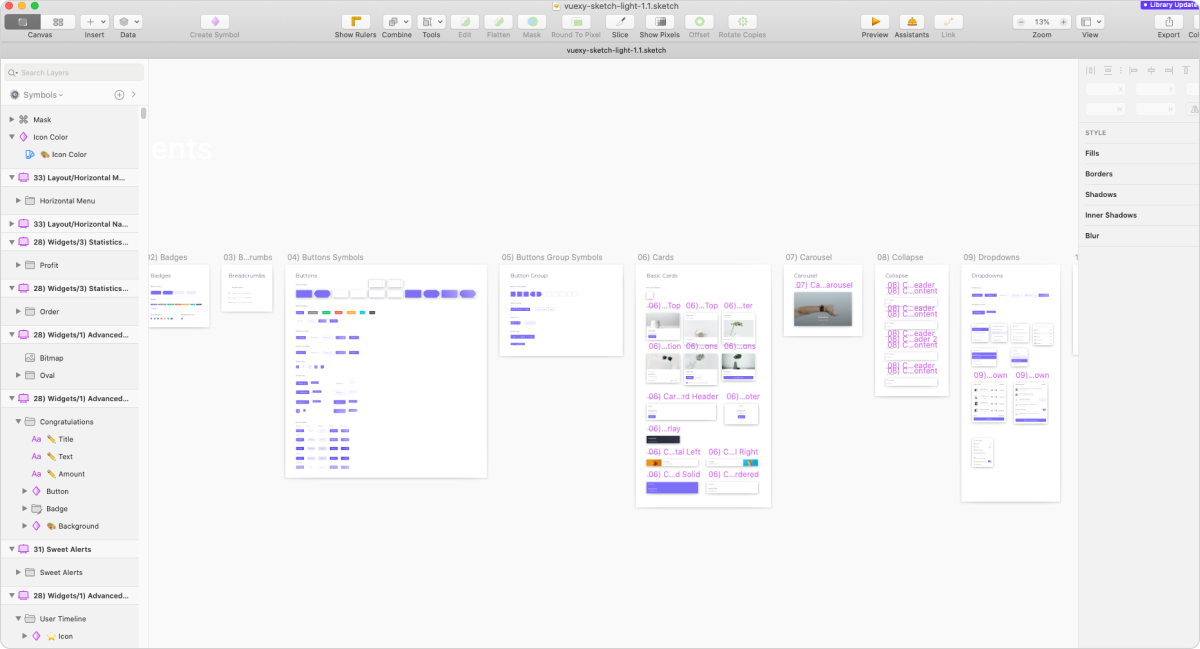Select the Sweet Alerts layer folder
This screenshot has width=1200, height=649.
tap(61, 573)
